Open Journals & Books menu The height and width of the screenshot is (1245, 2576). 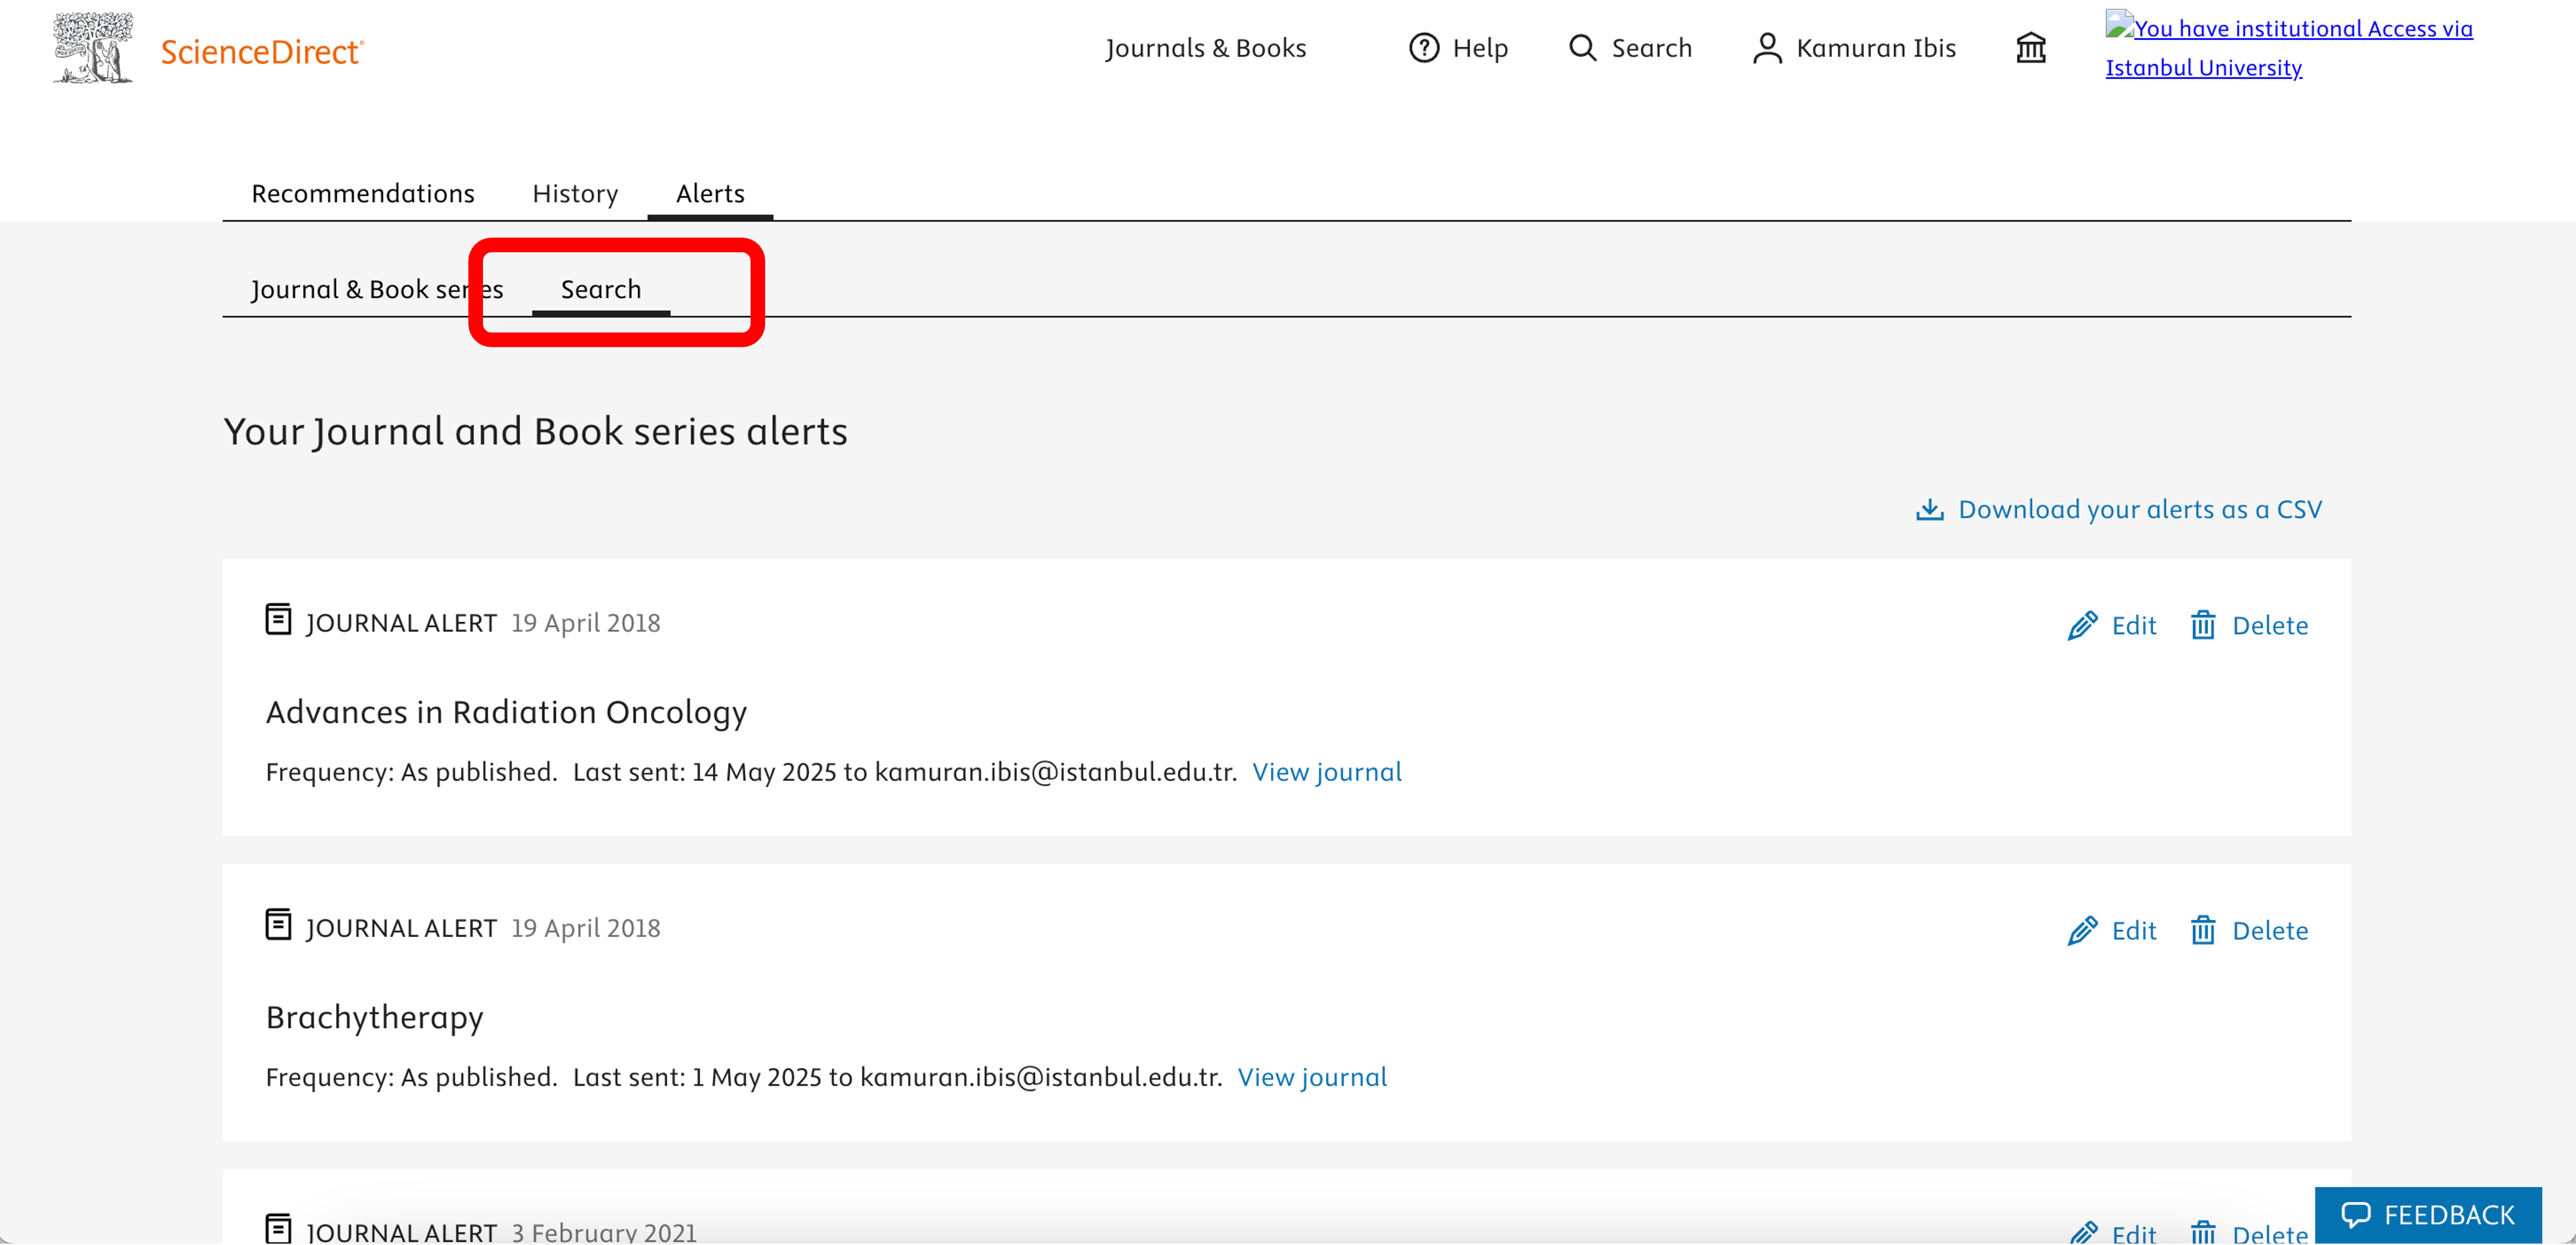(x=1205, y=48)
